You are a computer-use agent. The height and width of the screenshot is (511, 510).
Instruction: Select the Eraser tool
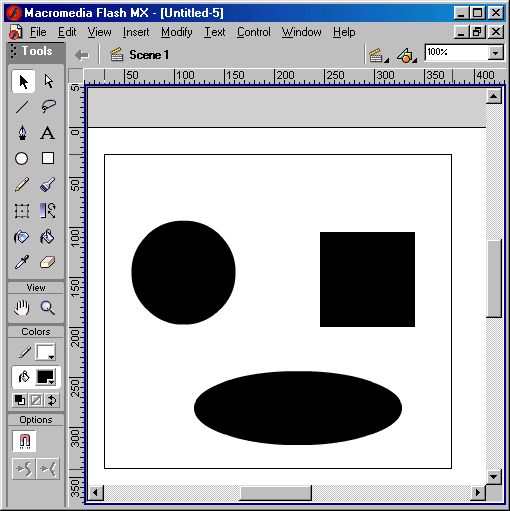48,262
